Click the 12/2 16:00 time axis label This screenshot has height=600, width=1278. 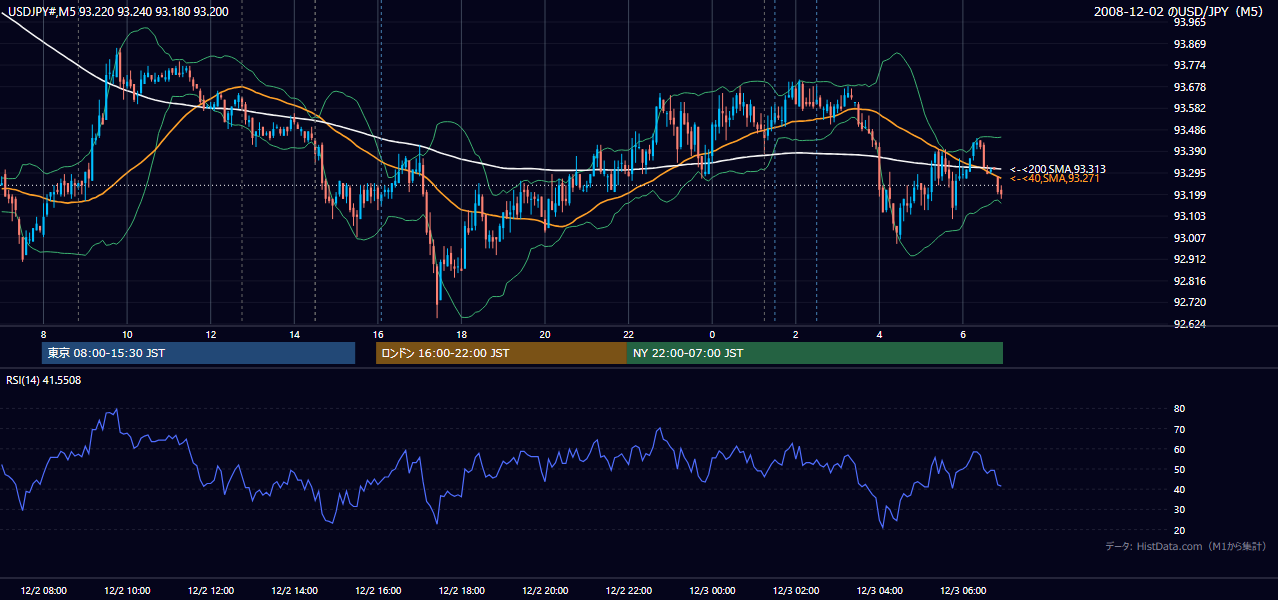378,591
